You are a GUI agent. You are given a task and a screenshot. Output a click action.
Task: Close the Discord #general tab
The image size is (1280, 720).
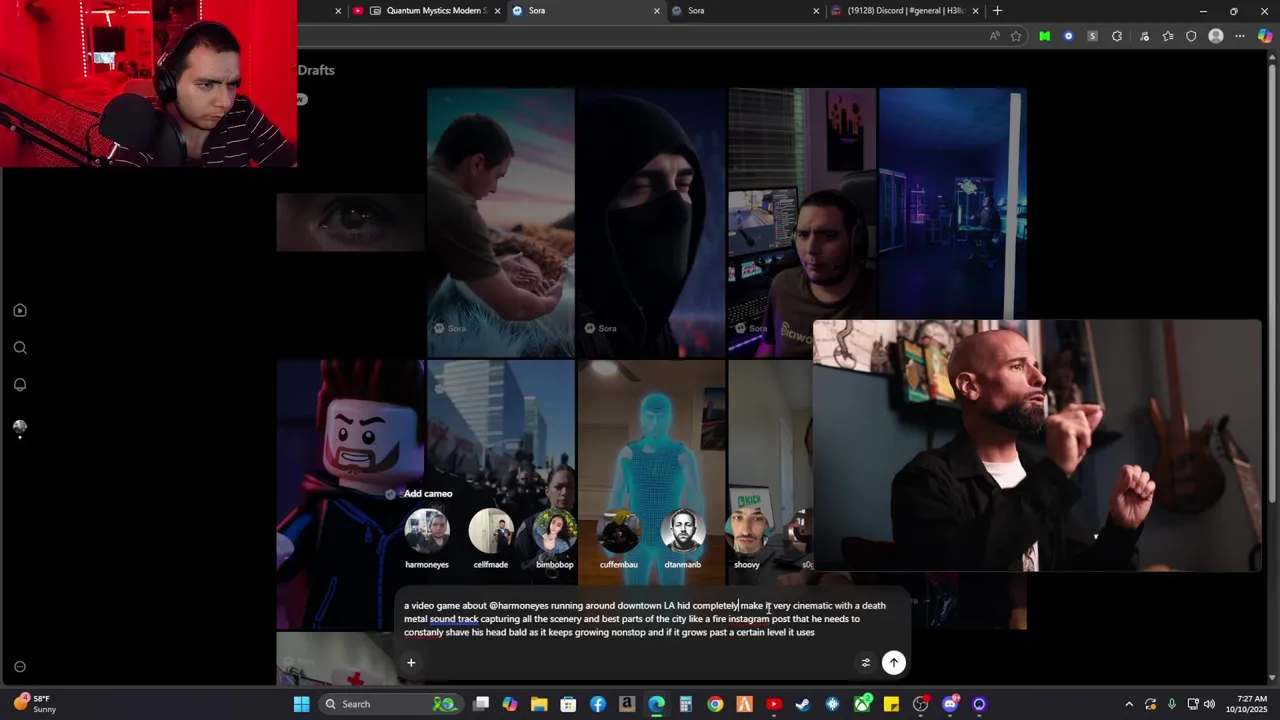(x=975, y=11)
